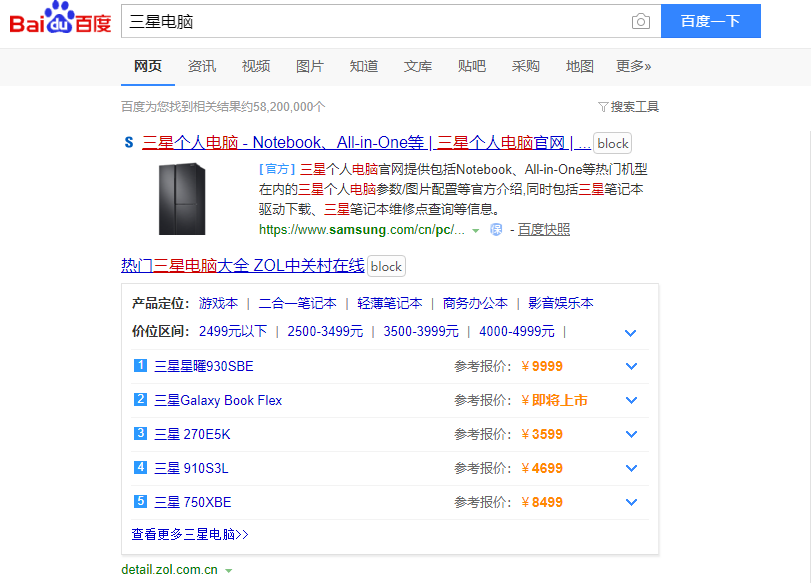Click 查看更多三星电脑>> link
This screenshot has width=811, height=583.
tap(190, 534)
